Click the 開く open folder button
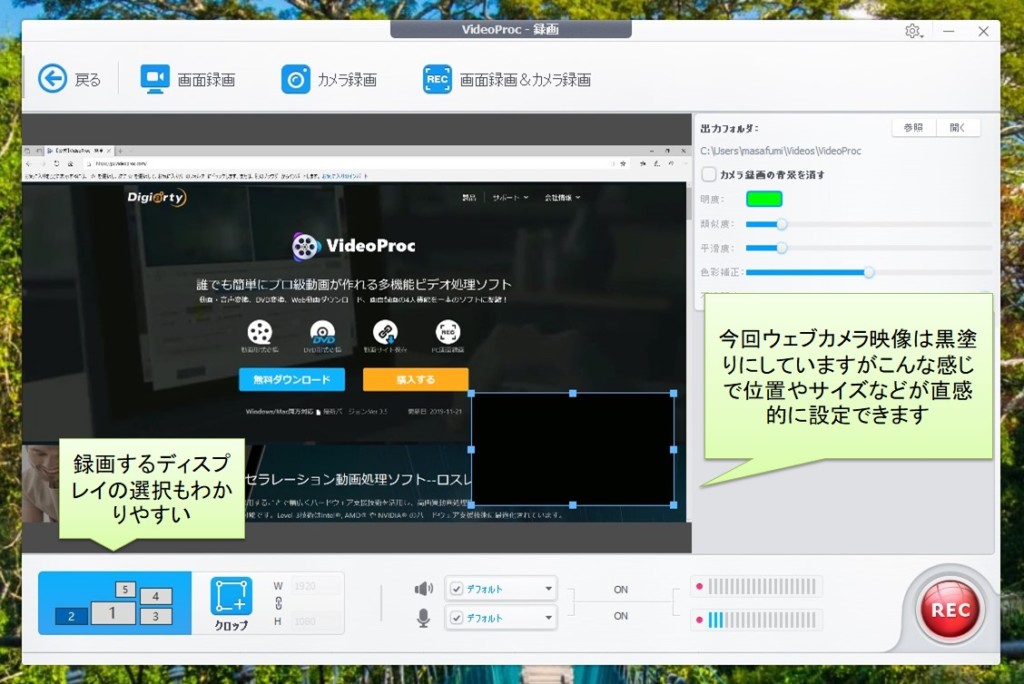 (x=957, y=127)
